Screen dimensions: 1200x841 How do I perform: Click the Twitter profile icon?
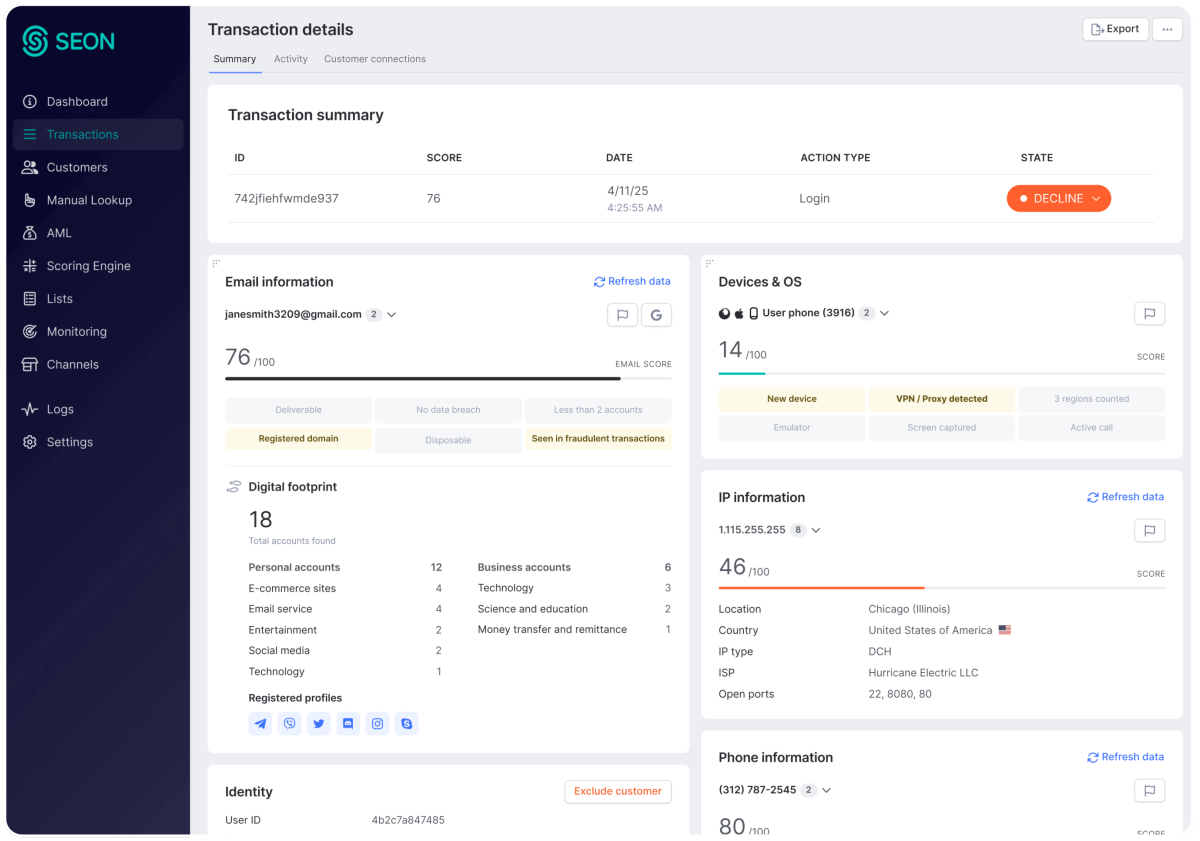point(319,723)
